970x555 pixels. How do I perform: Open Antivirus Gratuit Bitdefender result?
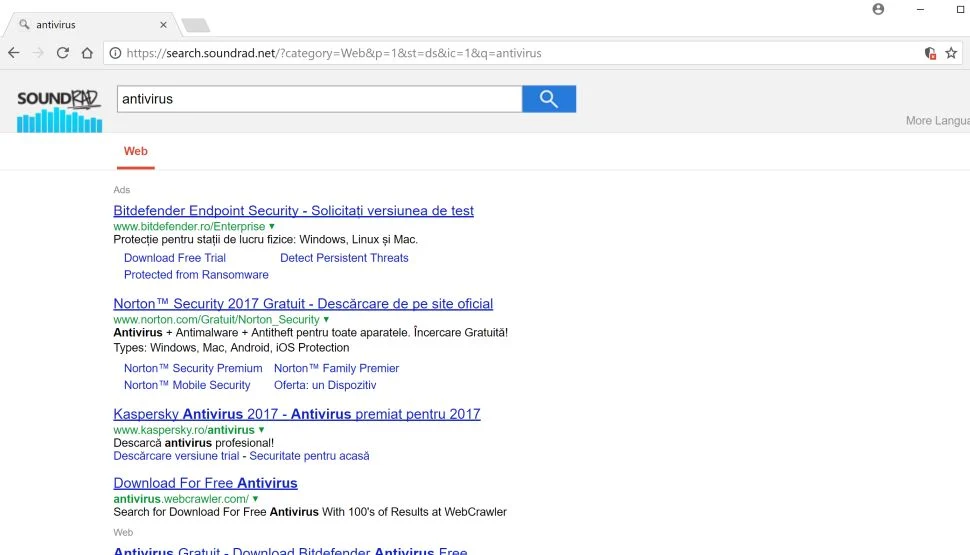pos(290,551)
